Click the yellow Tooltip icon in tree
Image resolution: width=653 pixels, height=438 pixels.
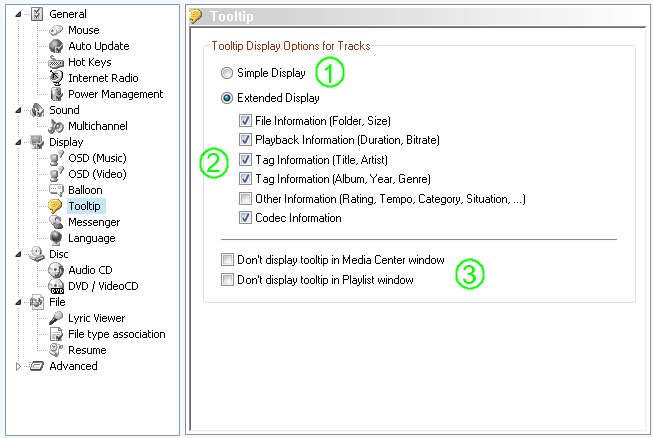(55, 206)
